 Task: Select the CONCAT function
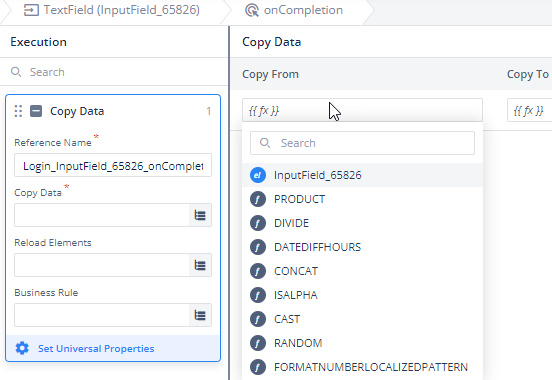point(362,271)
